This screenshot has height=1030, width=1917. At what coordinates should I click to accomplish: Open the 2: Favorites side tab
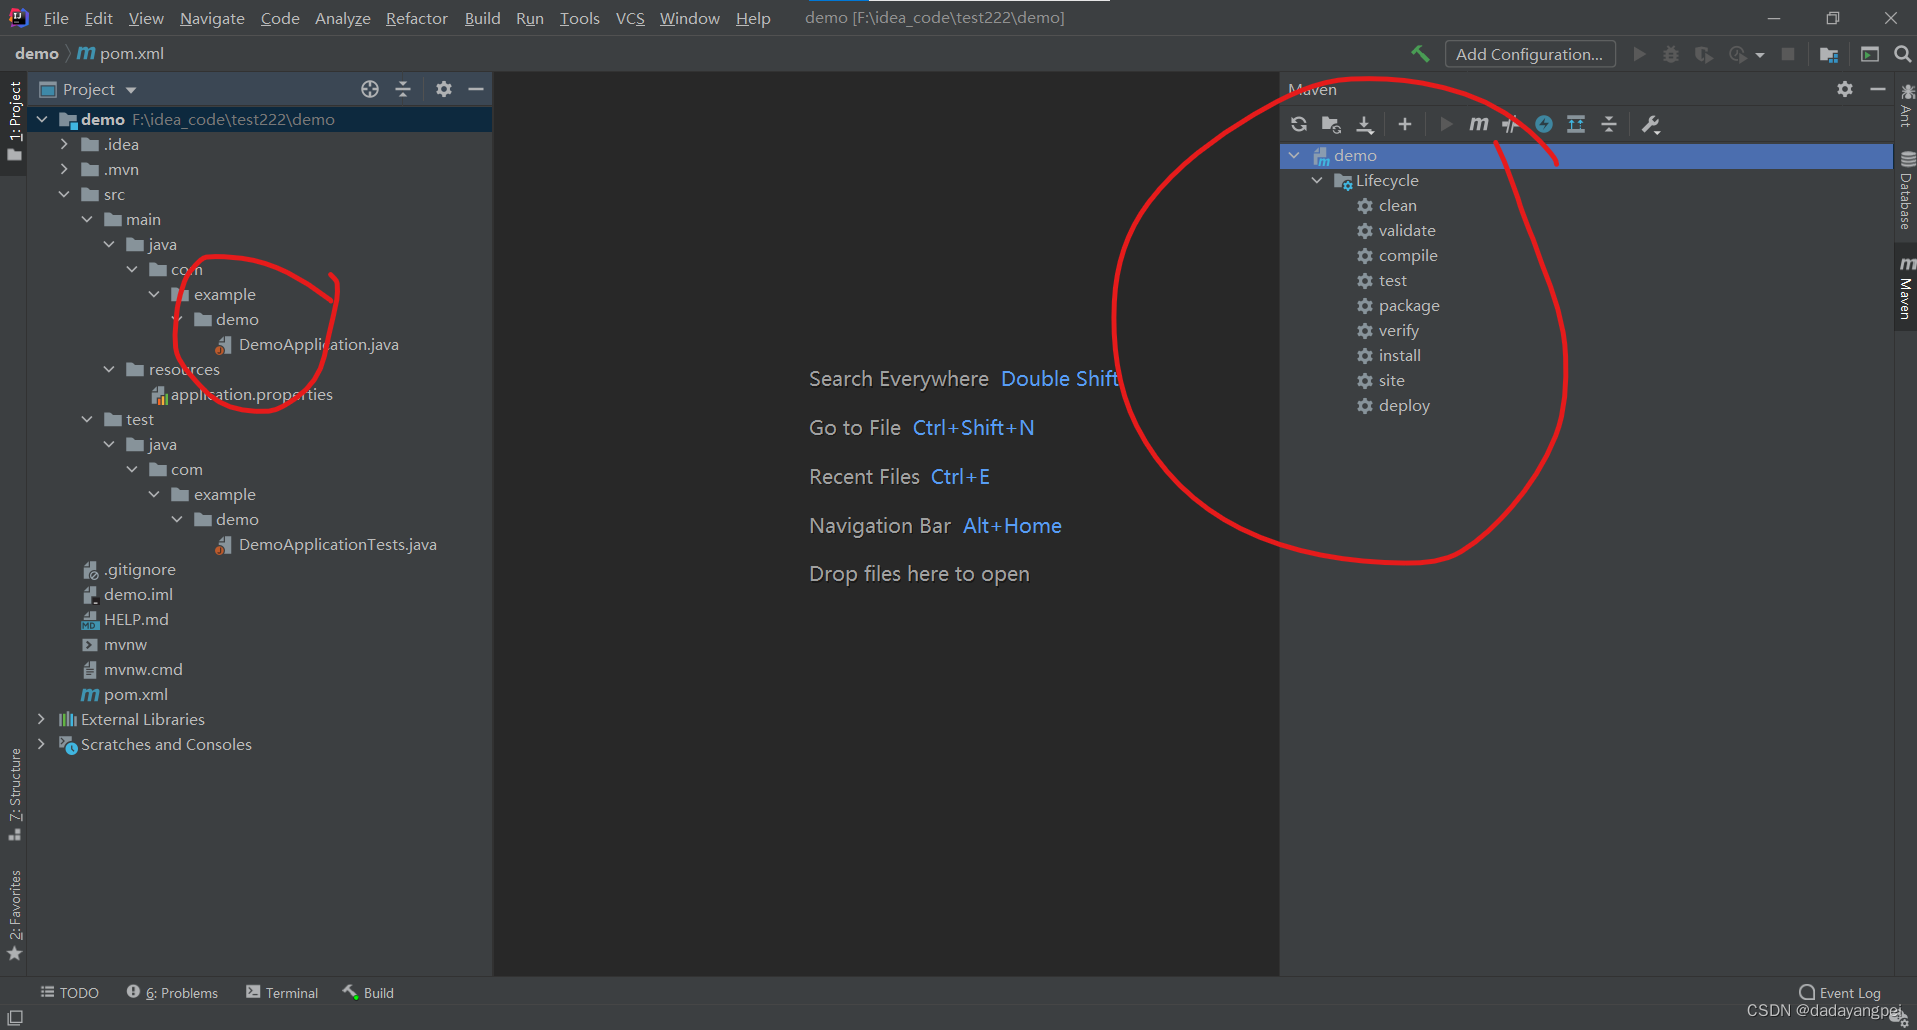click(14, 916)
